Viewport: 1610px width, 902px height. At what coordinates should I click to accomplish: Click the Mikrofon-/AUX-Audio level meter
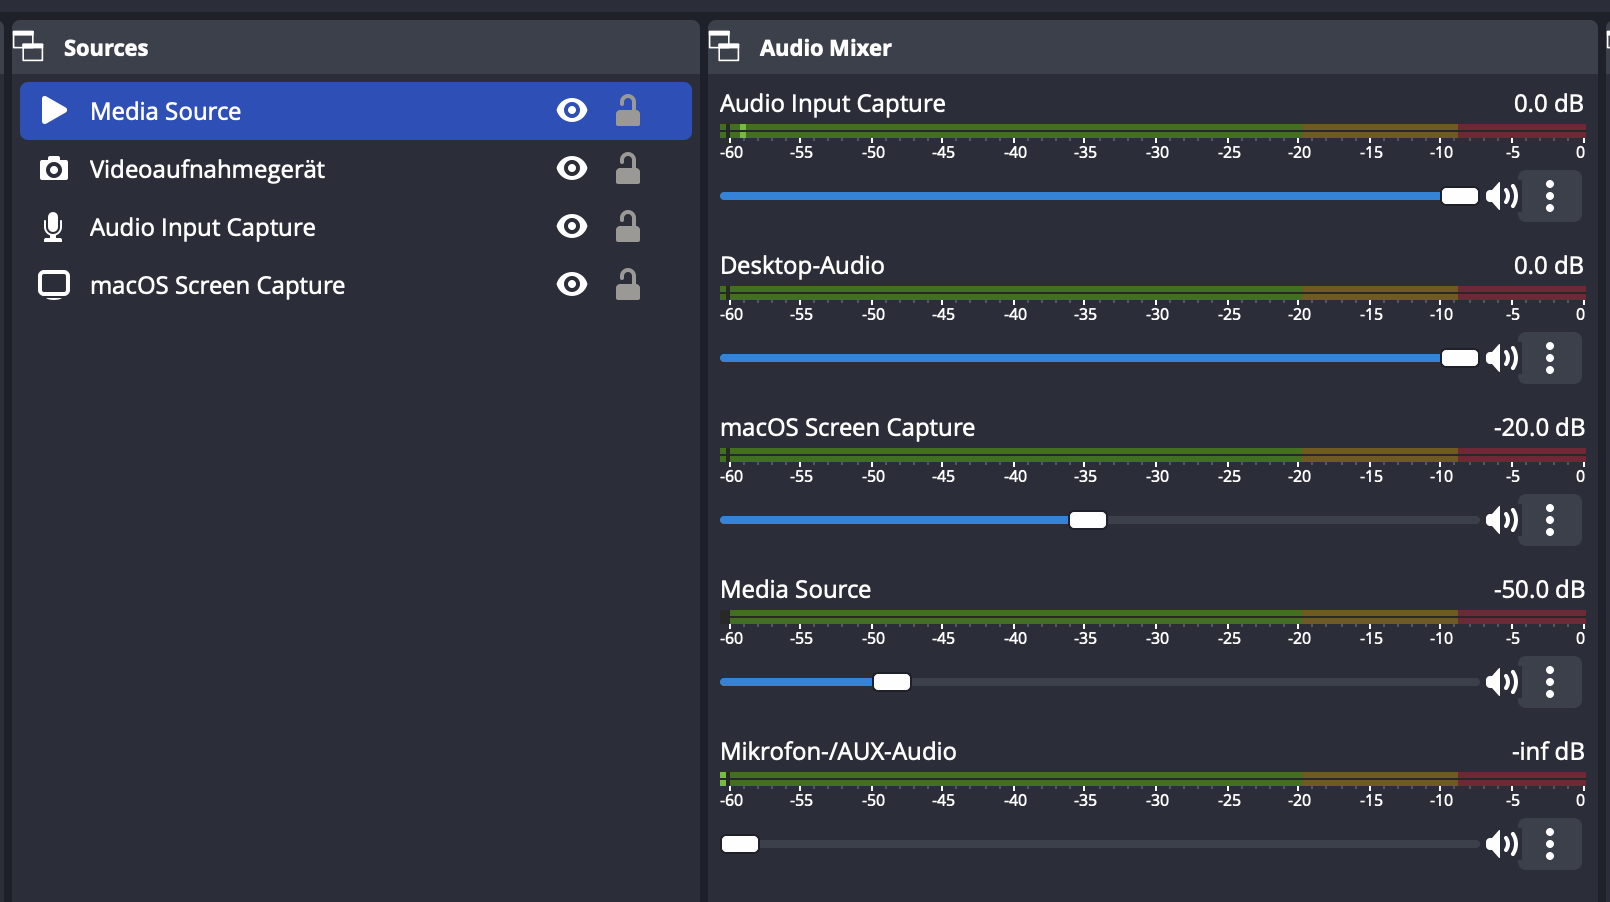point(1153,779)
